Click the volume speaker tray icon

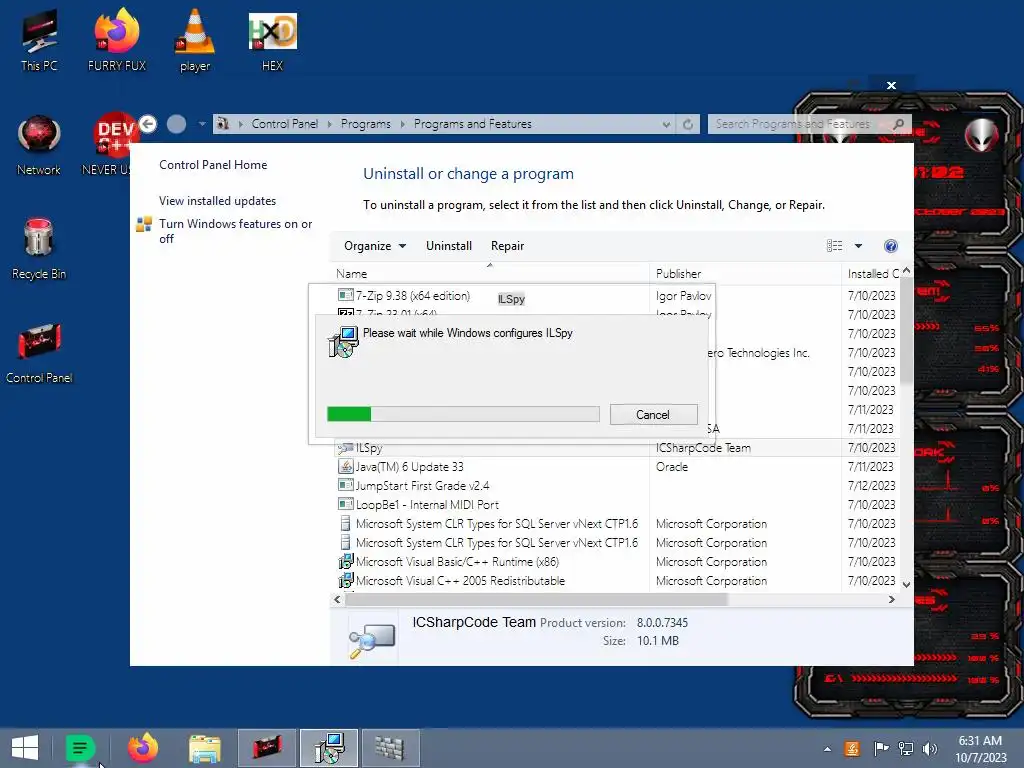point(929,748)
